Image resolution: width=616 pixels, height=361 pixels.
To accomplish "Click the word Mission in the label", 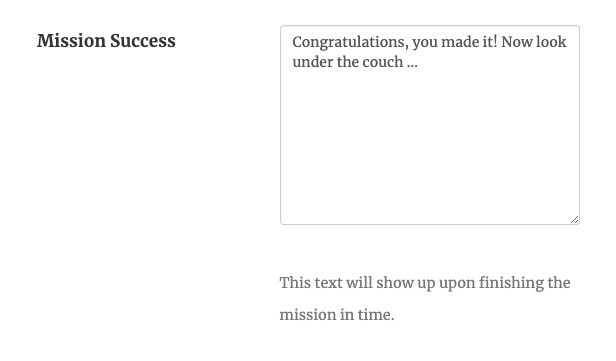I will pos(71,41).
